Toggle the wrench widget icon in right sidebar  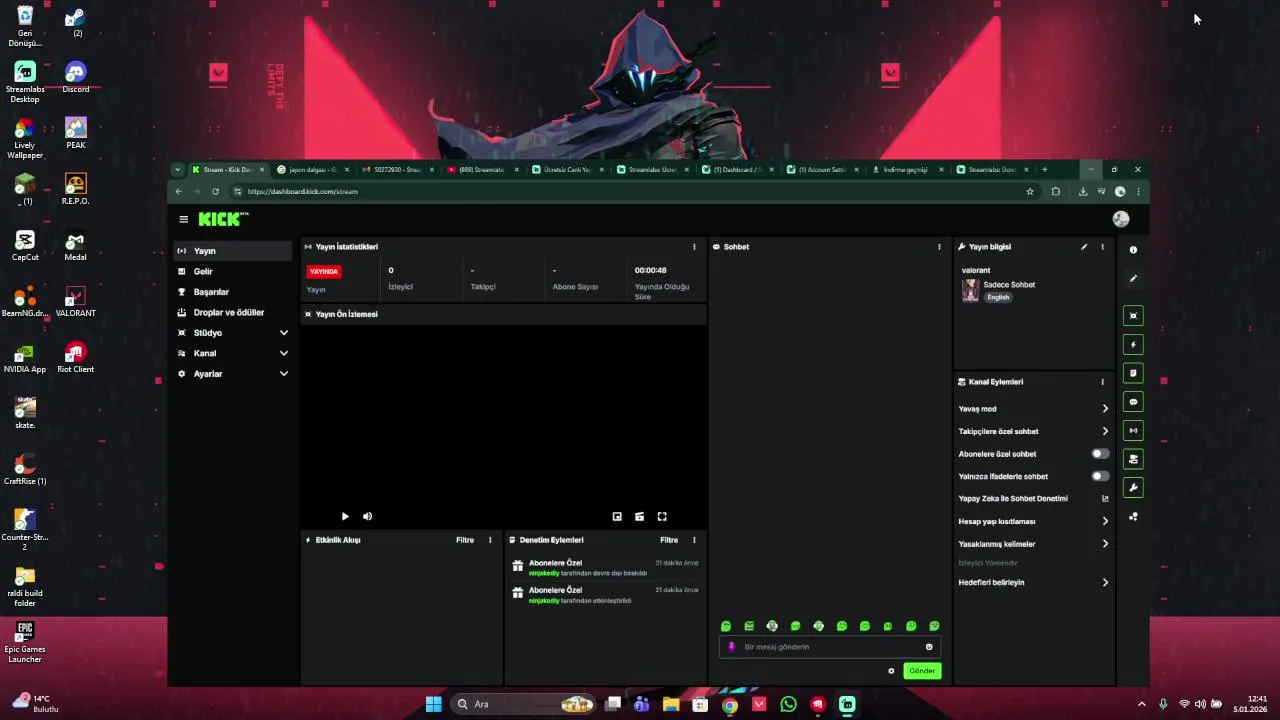click(1133, 488)
